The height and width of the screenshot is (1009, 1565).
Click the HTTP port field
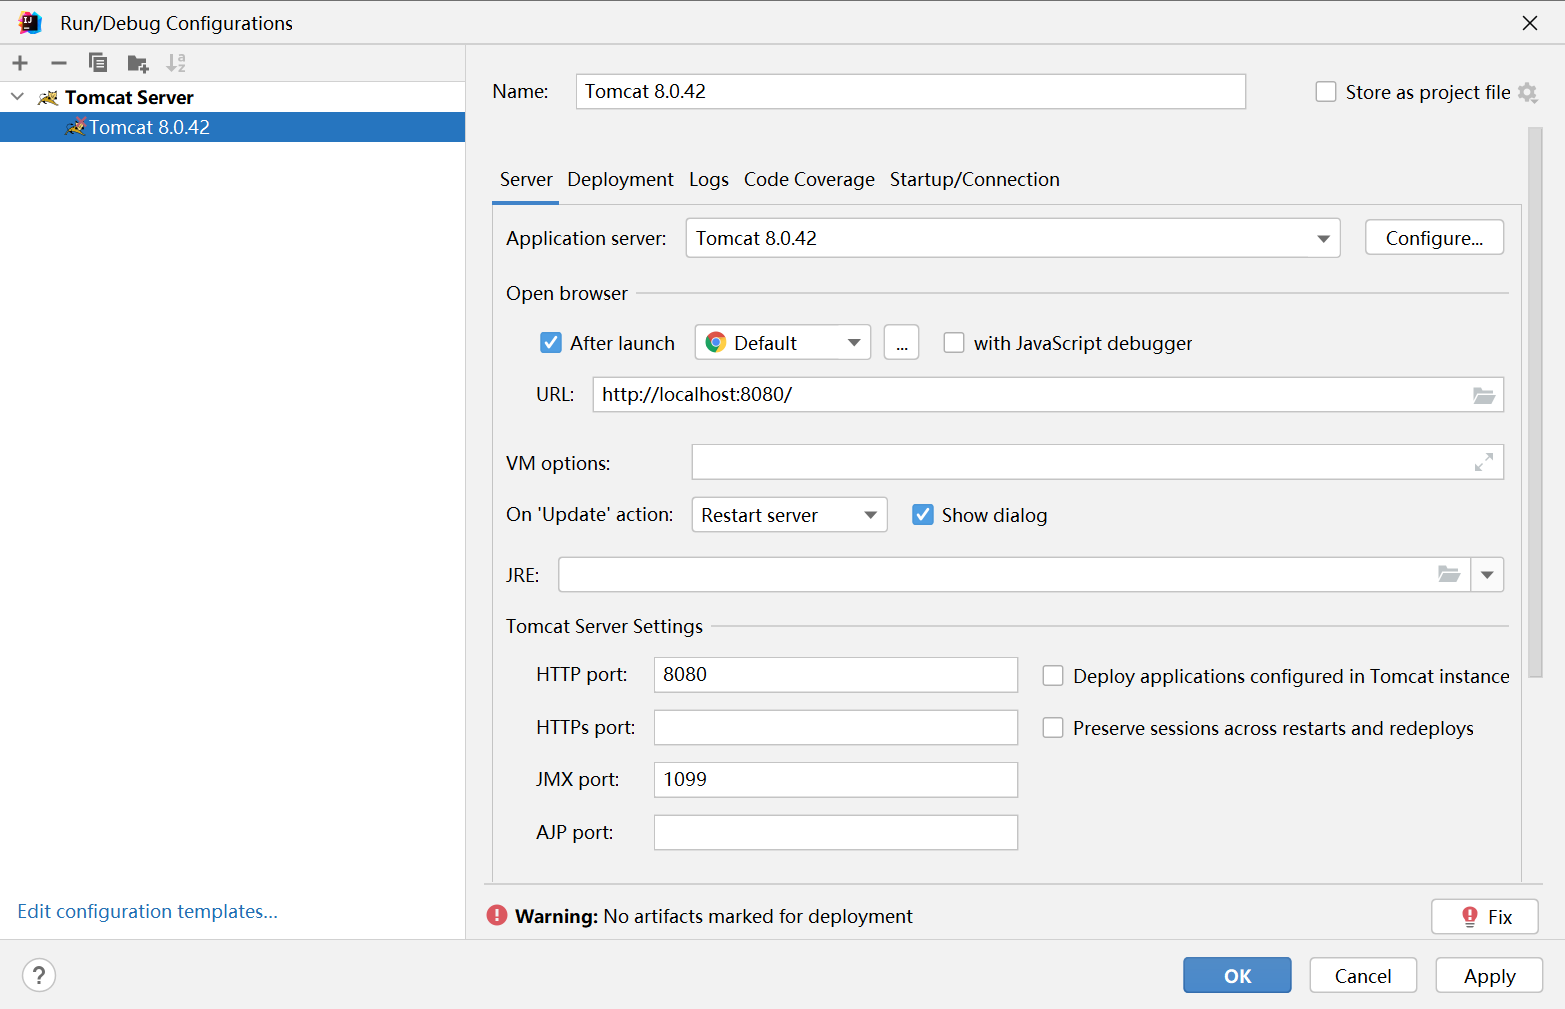click(836, 675)
